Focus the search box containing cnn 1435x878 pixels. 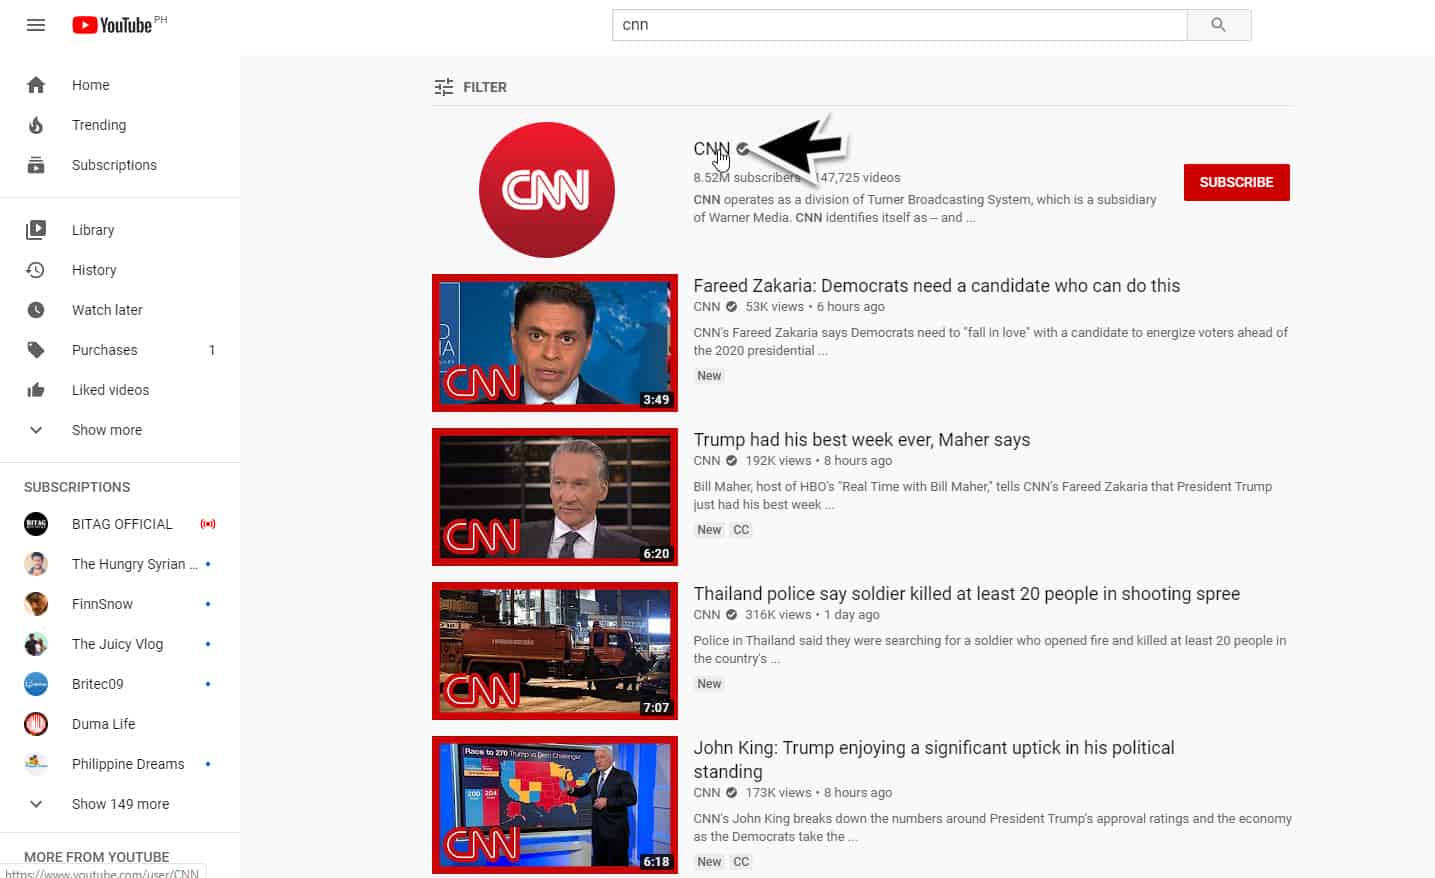pos(899,25)
